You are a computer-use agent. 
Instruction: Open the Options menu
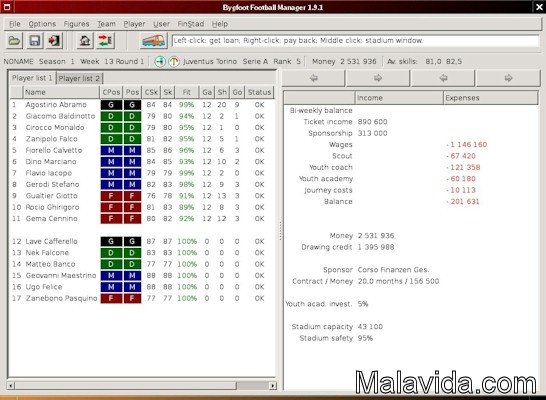click(x=42, y=24)
